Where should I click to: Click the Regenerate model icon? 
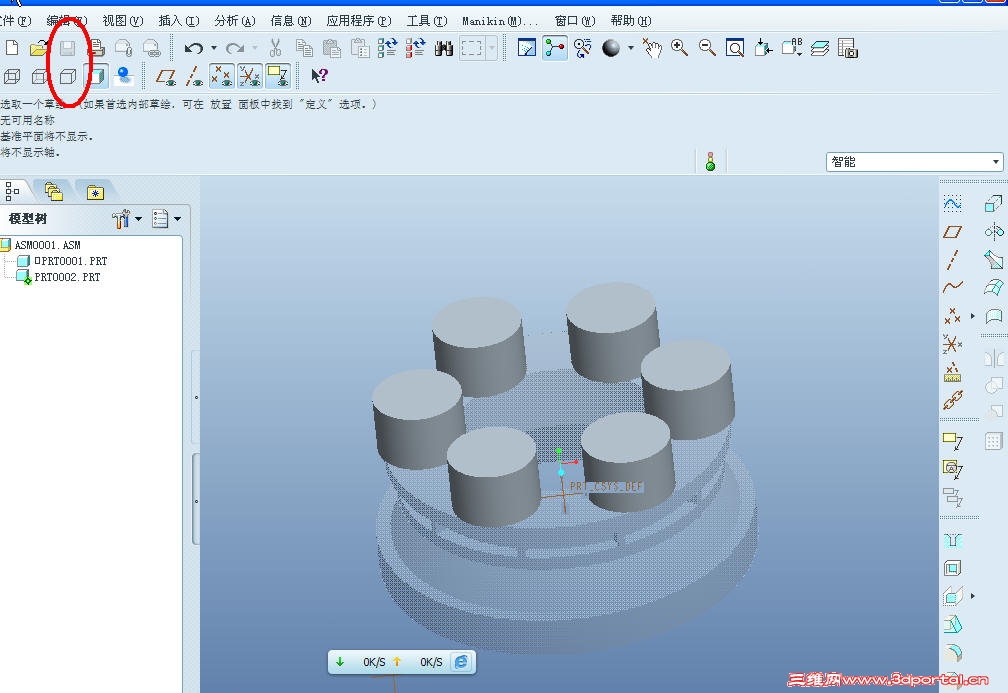(x=388, y=48)
